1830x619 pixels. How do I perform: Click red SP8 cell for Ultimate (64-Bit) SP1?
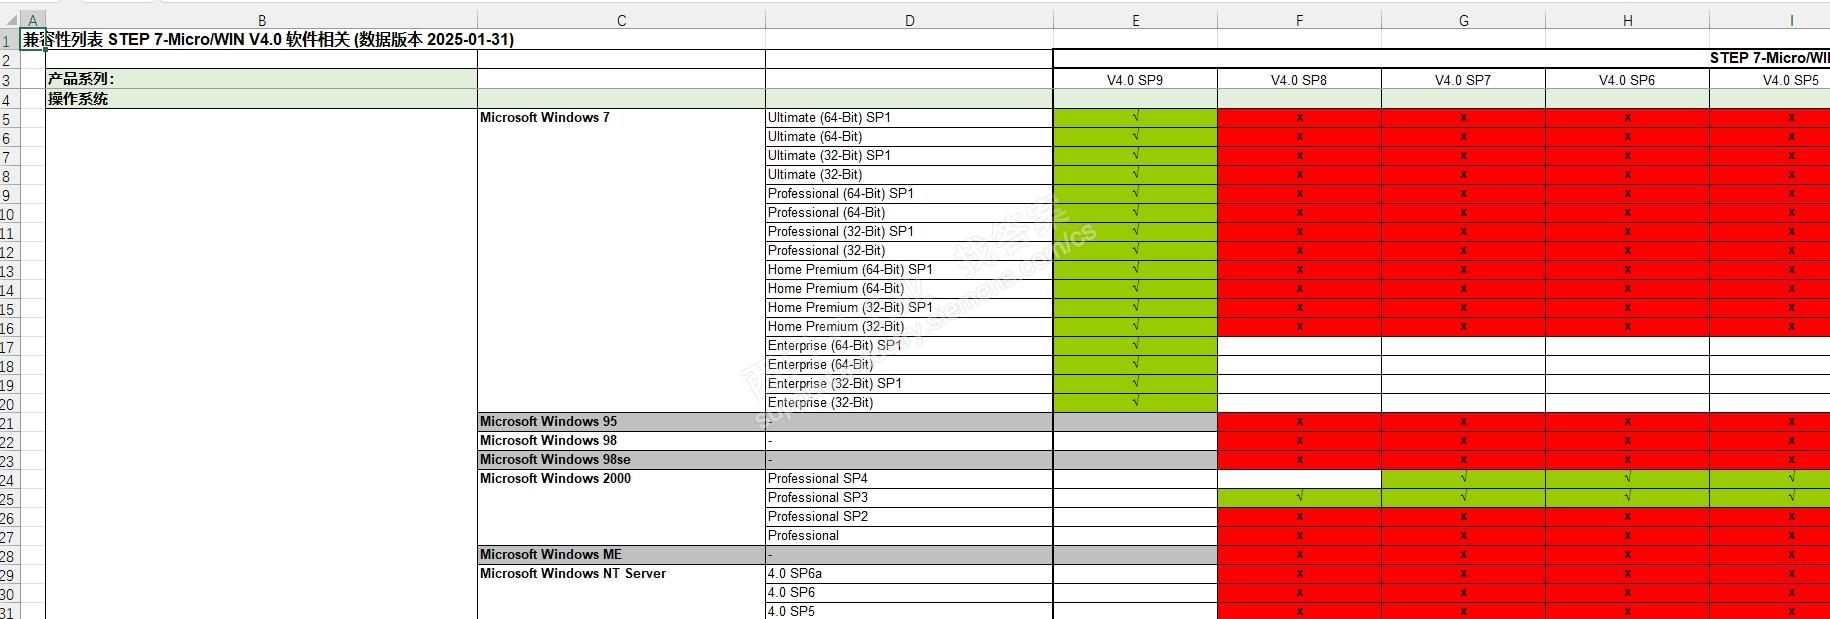point(1299,118)
